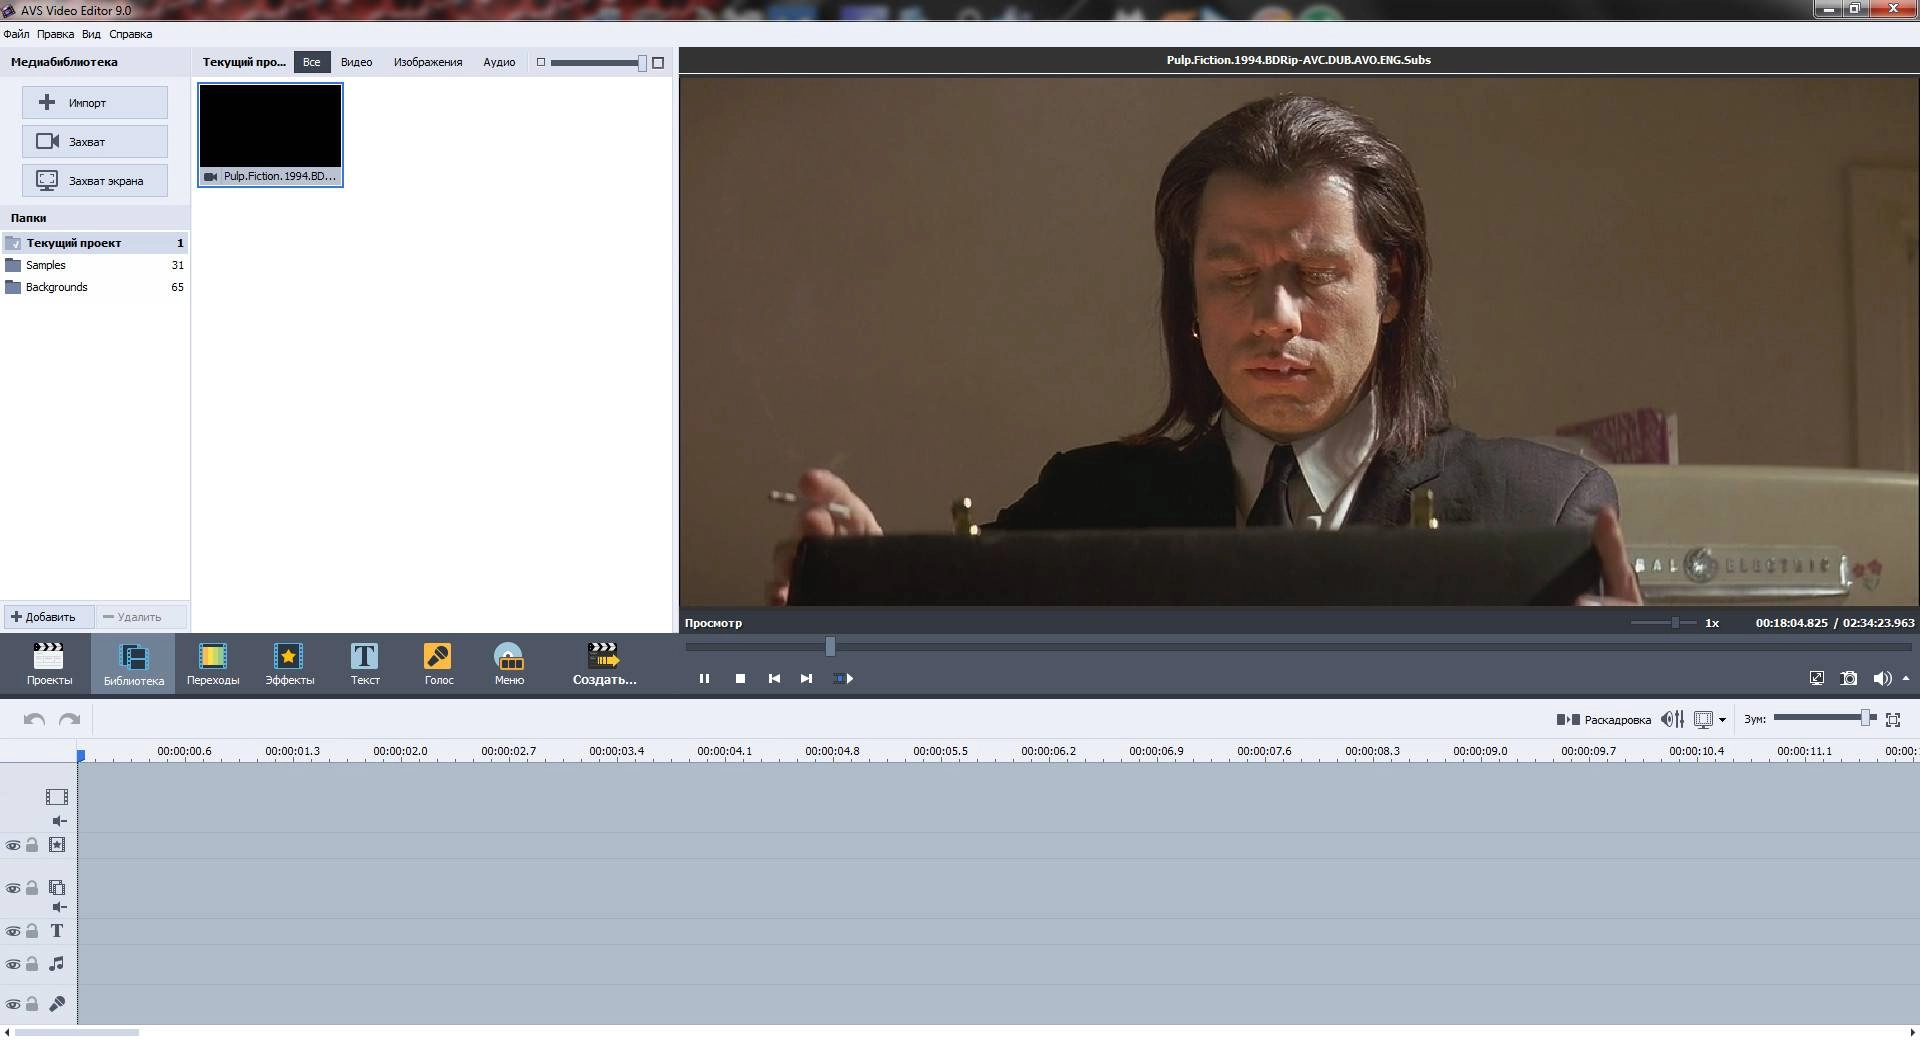
Task: Open the Голос voice recording panel
Action: (x=438, y=664)
